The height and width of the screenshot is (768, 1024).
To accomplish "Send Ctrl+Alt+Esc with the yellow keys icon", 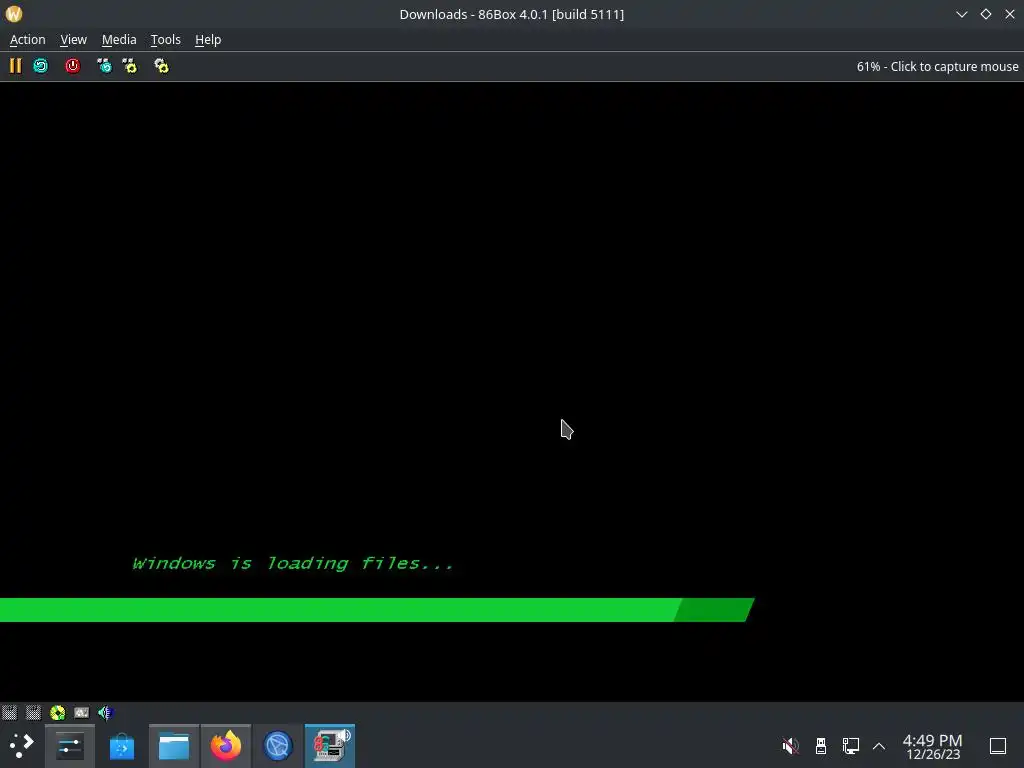I will click(x=130, y=66).
